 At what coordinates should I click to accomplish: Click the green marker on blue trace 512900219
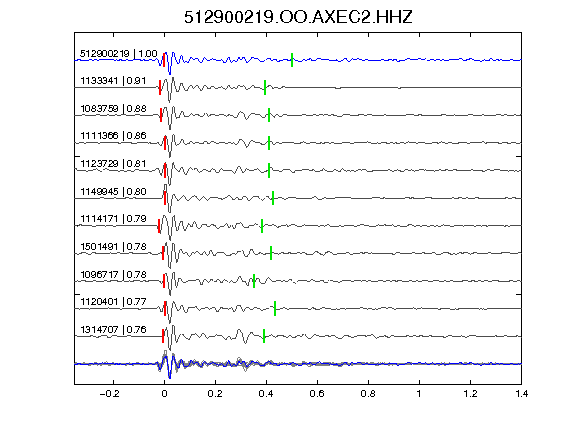click(x=292, y=60)
